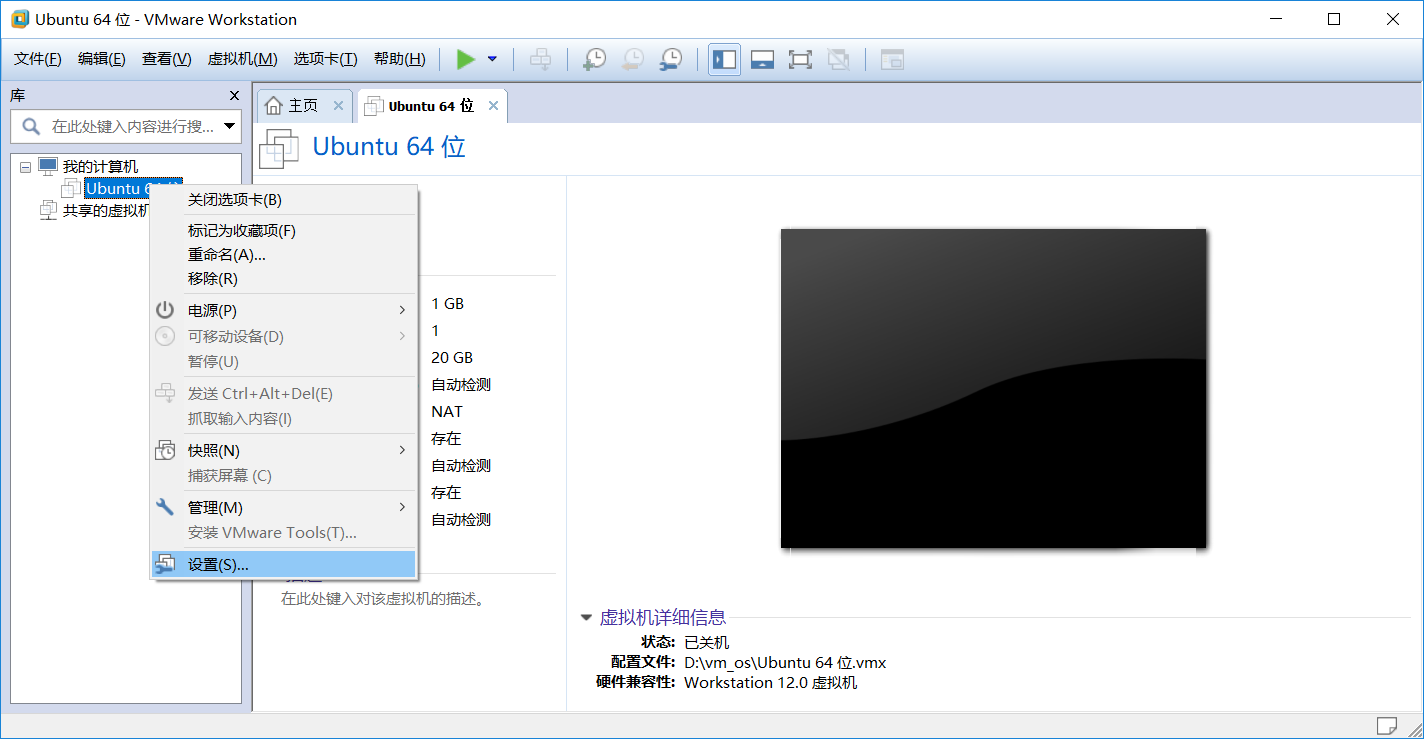The image size is (1424, 739).
Task: Choose 重命名(A)... in context menu
Action: [x=283, y=255]
